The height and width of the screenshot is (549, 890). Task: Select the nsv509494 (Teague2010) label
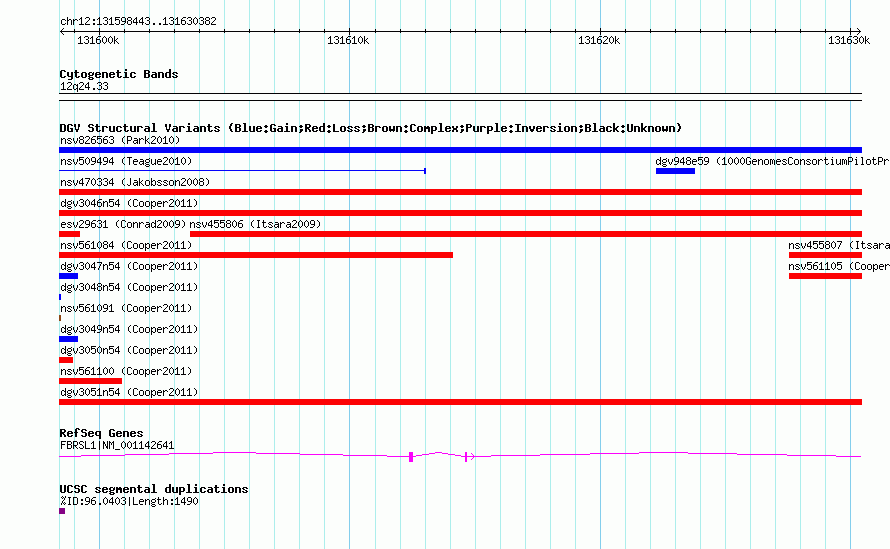pyautogui.click(x=126, y=161)
